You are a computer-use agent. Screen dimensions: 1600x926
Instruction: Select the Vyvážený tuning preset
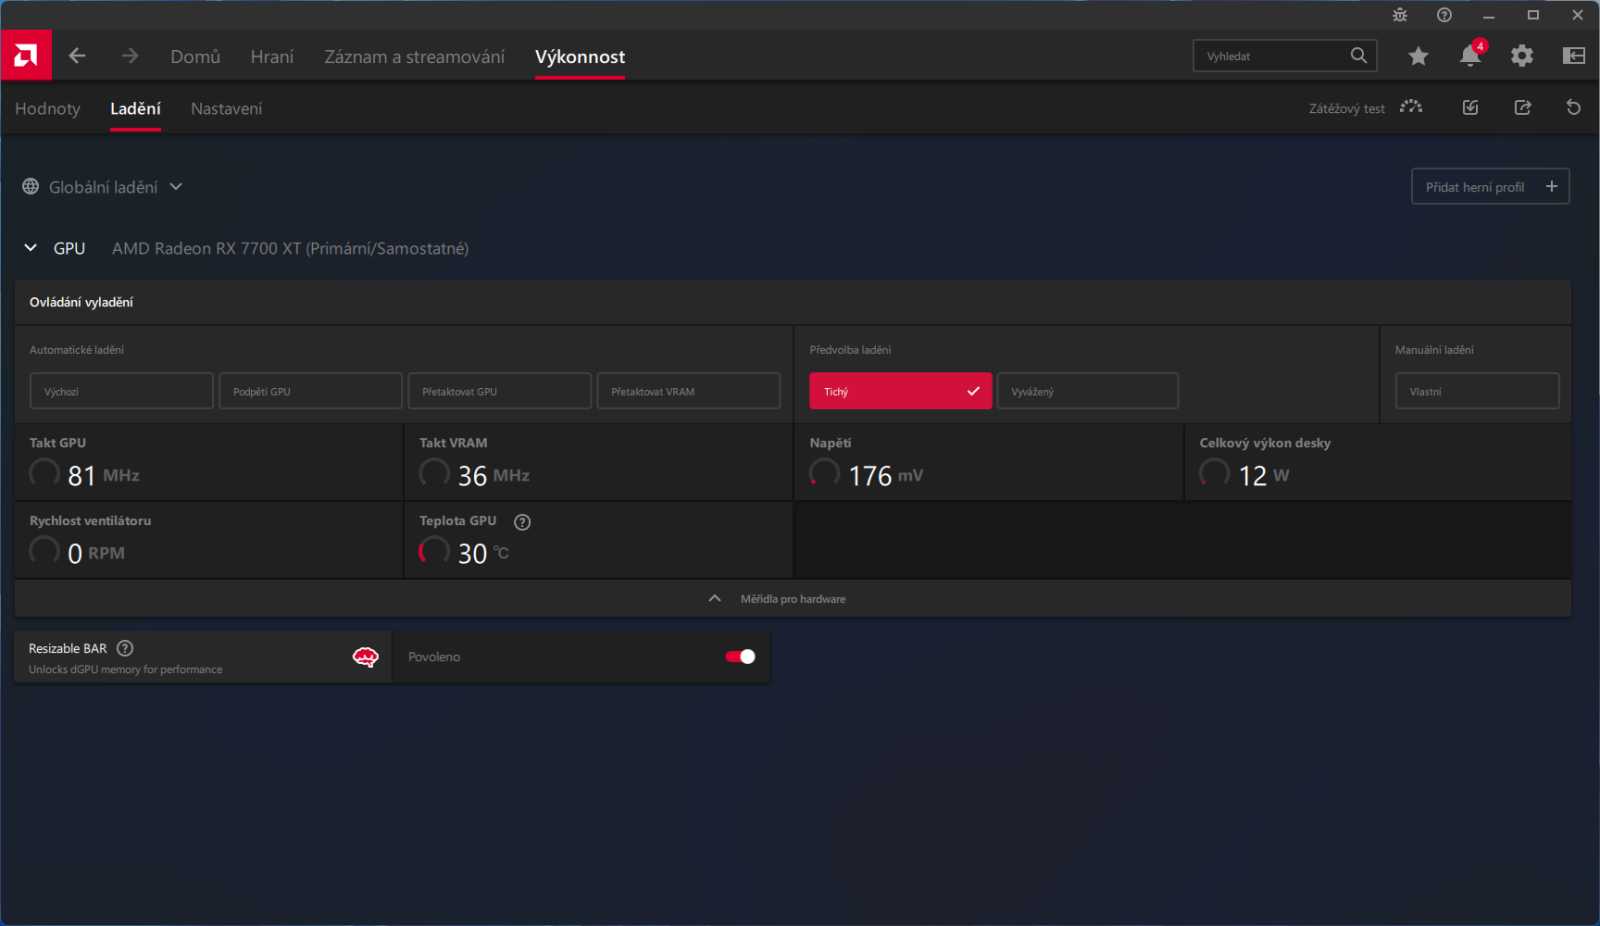1088,391
